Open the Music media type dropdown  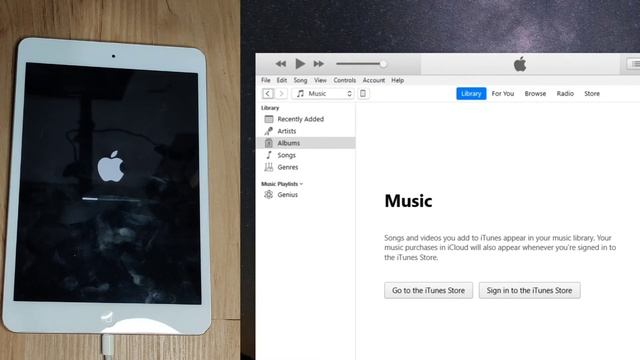pyautogui.click(x=323, y=93)
